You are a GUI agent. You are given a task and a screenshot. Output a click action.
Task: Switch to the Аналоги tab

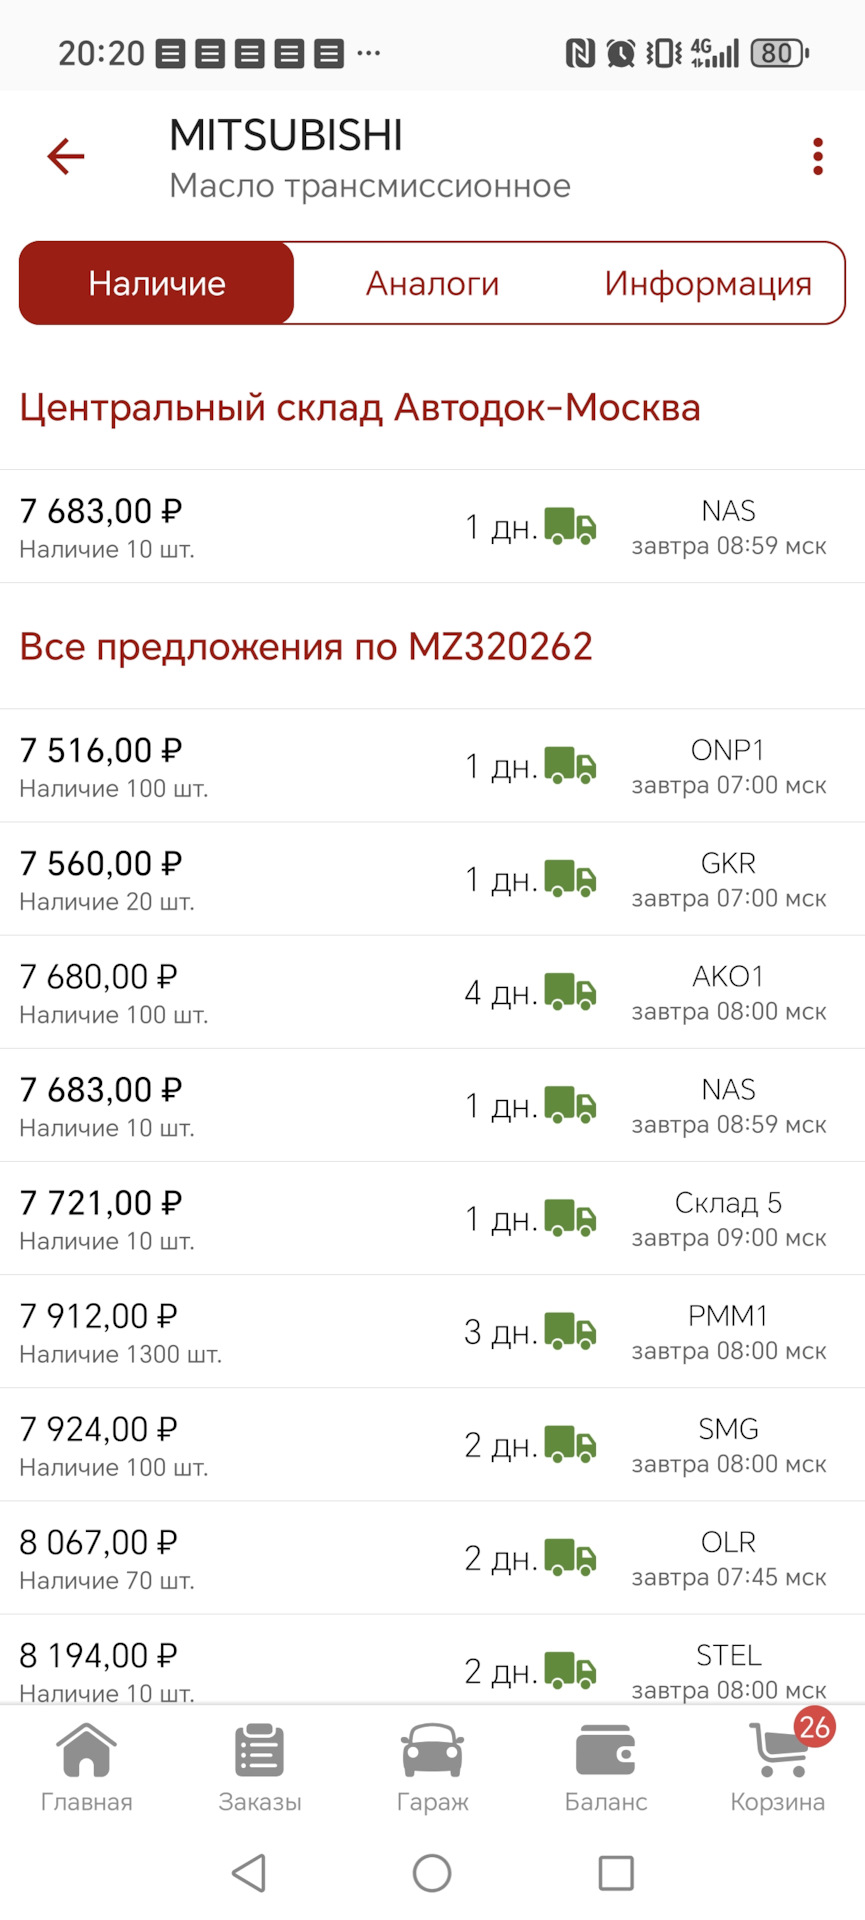[432, 284]
